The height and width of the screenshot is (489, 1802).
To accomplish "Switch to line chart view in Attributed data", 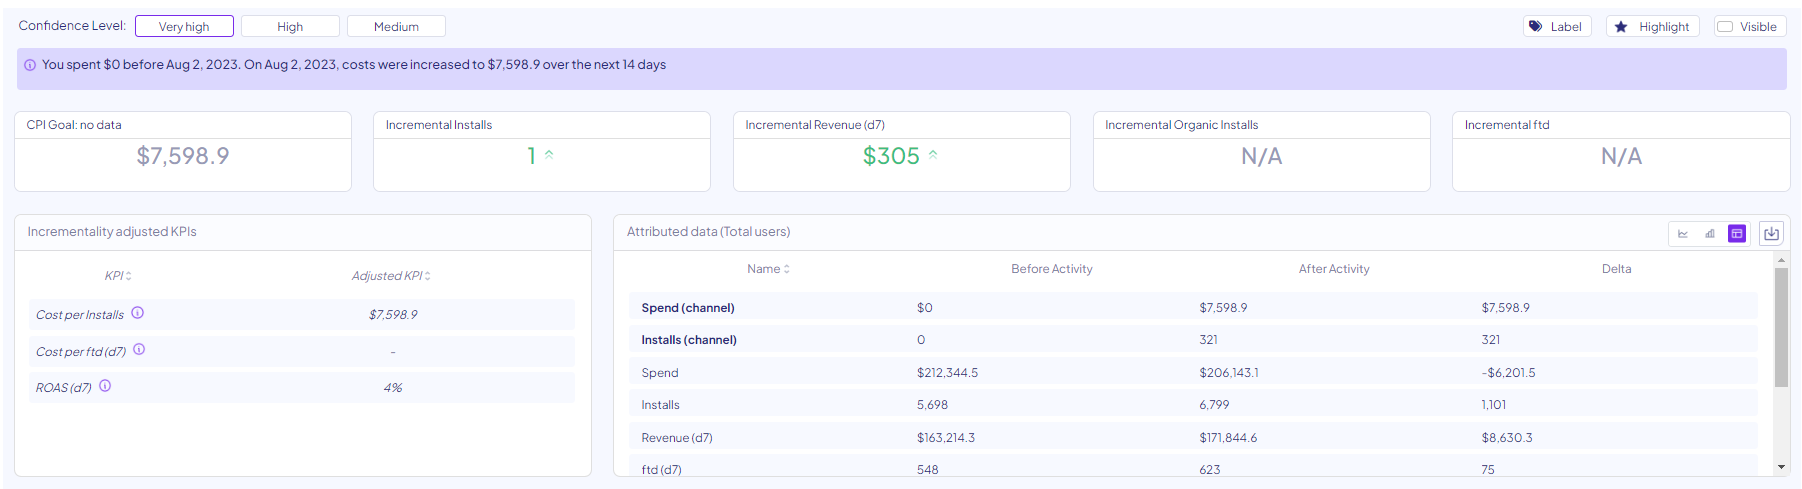I will pyautogui.click(x=1683, y=234).
